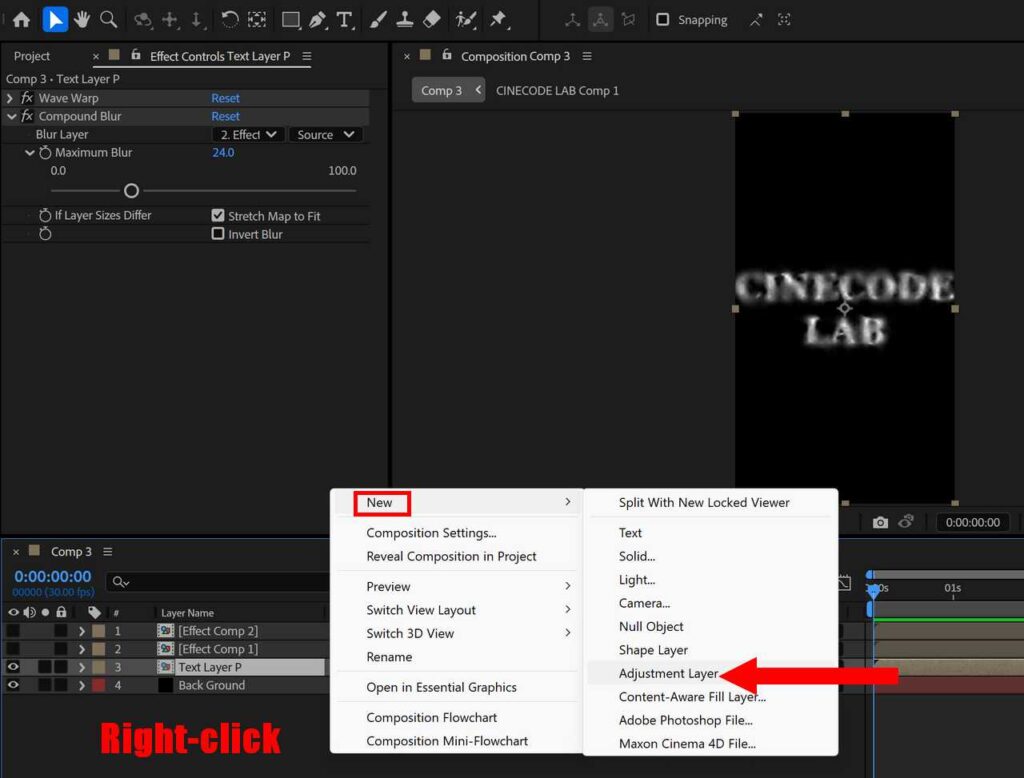Open the Preview submenu
Screen dimensions: 1024x778
(456, 587)
